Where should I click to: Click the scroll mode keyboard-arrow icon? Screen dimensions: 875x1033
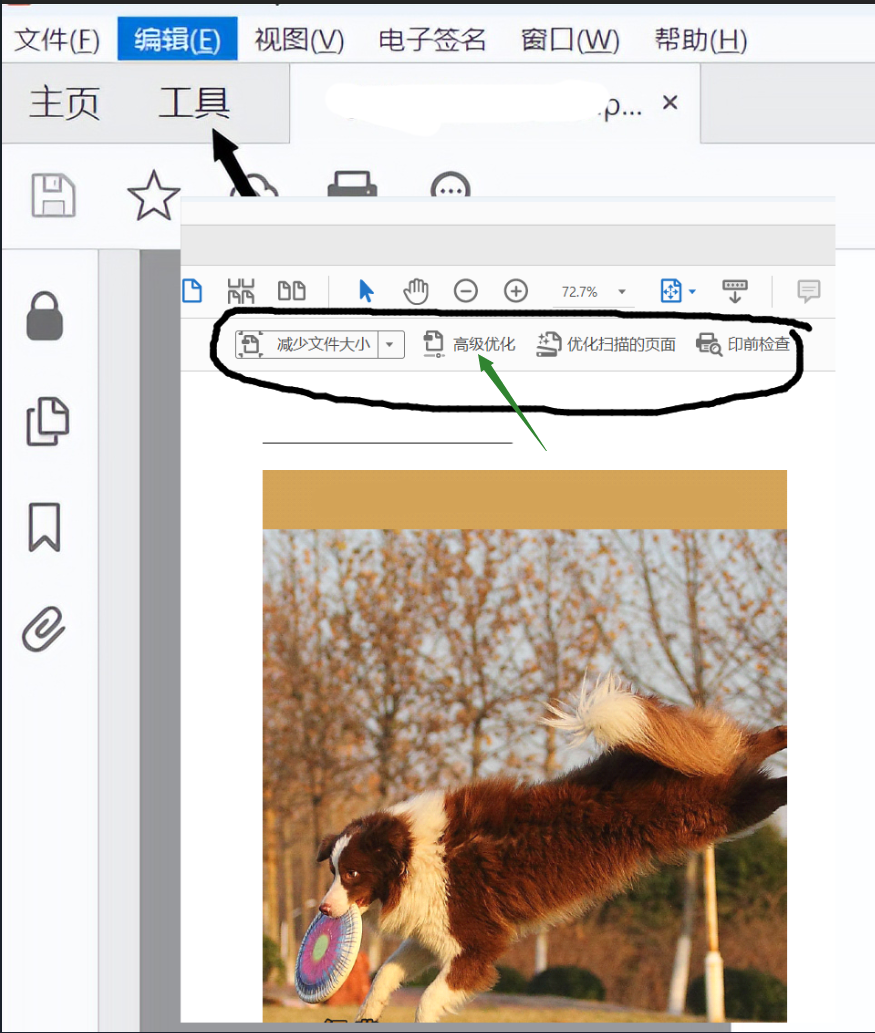[x=735, y=291]
